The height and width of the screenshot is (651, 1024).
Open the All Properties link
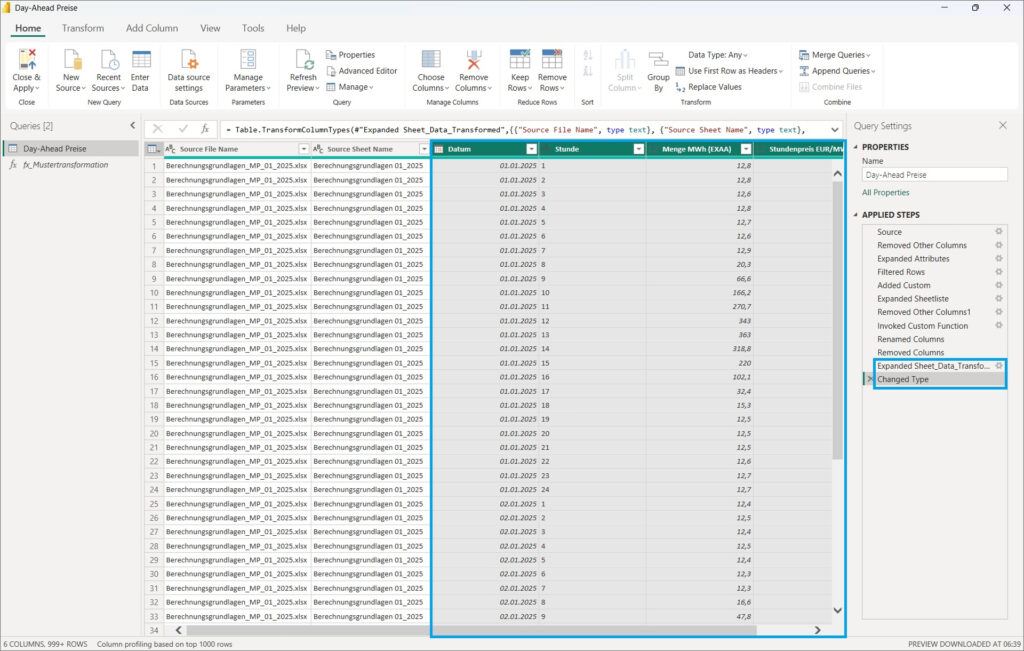[x=886, y=193]
